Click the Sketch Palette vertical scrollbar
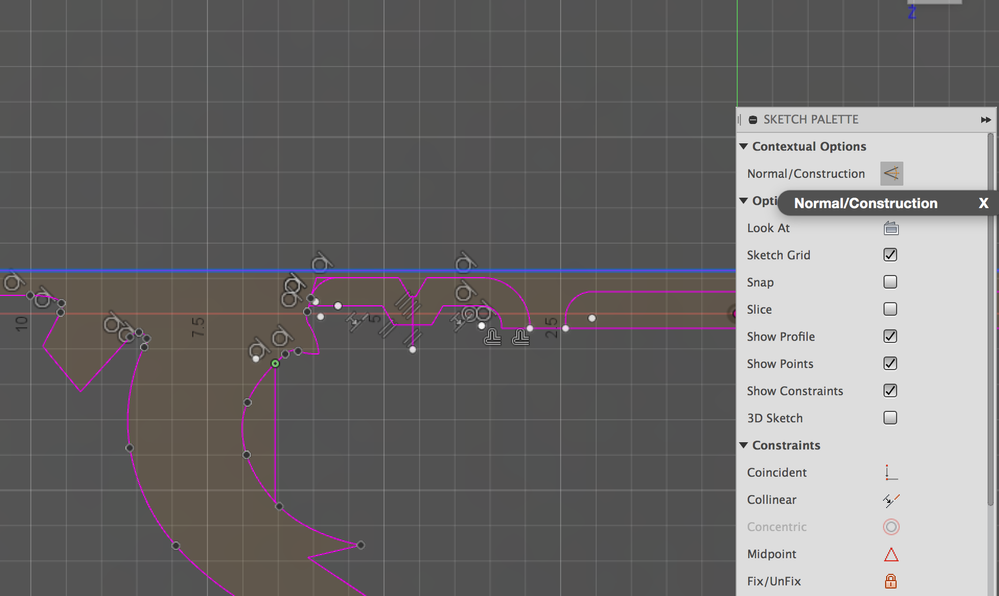 click(991, 319)
